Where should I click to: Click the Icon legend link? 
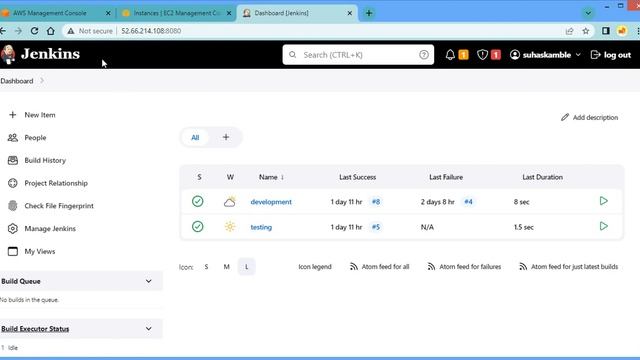[x=315, y=267]
